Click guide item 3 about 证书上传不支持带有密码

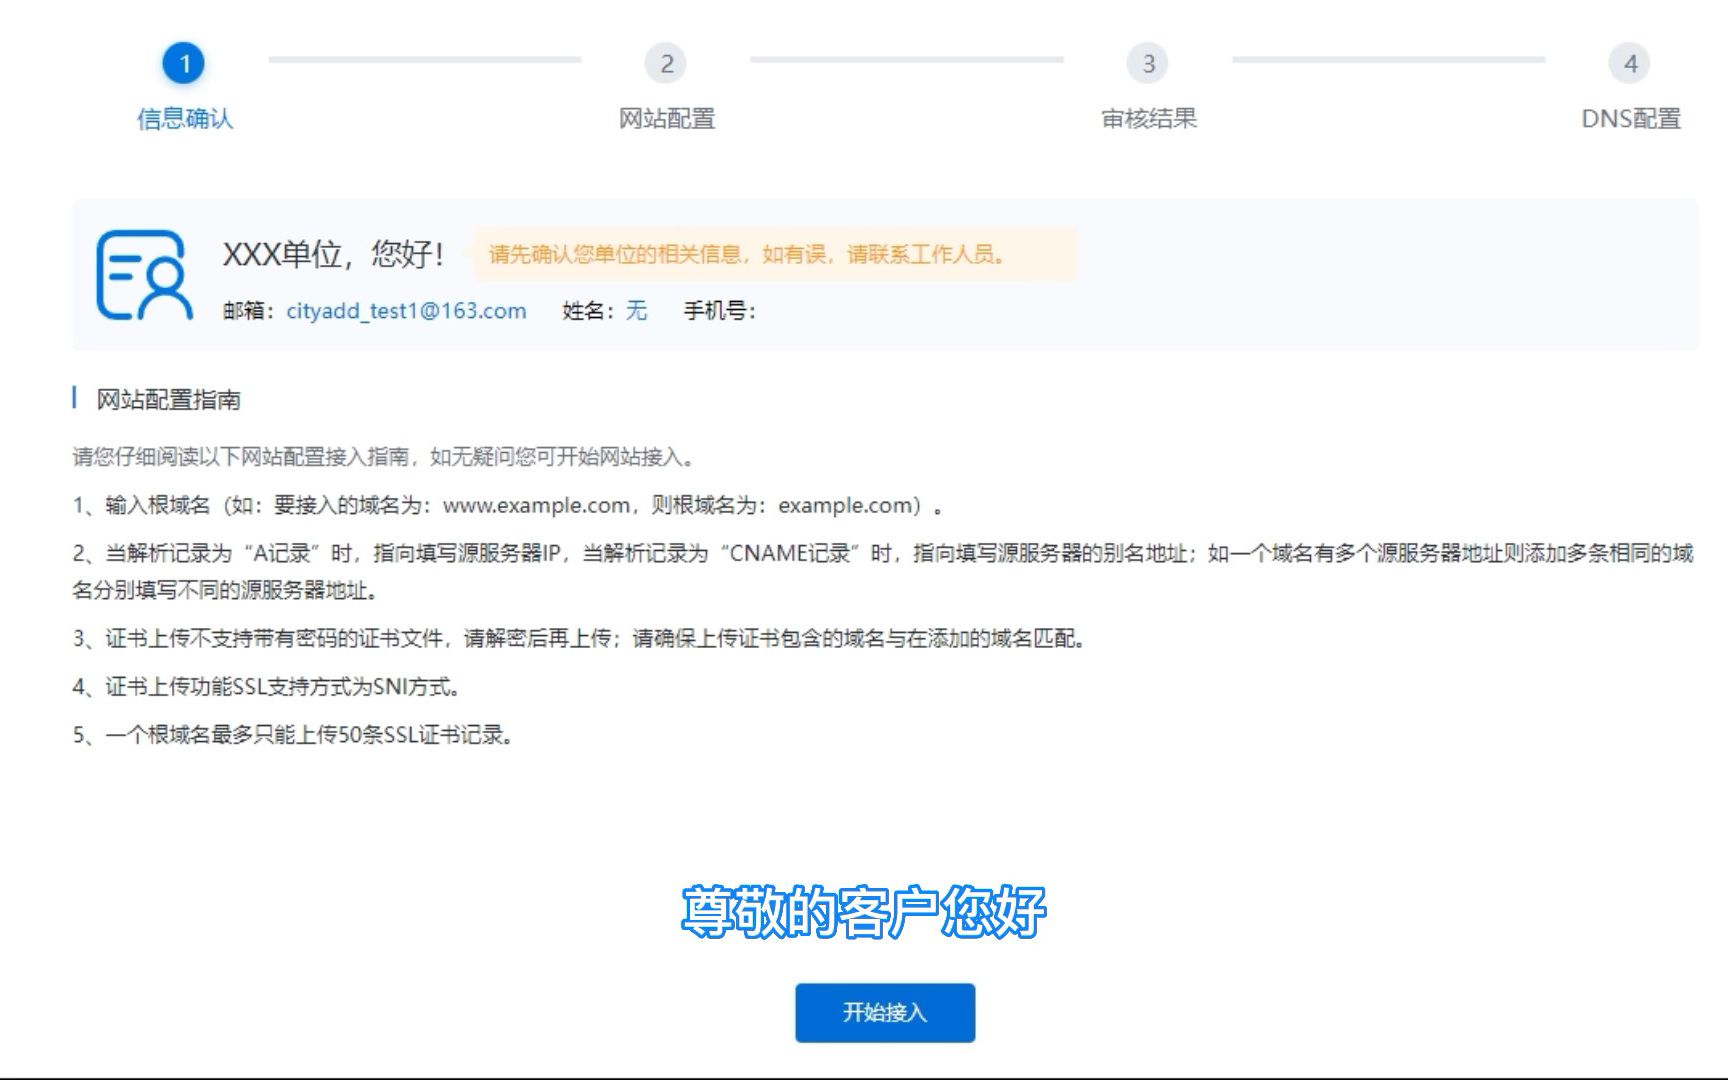point(579,638)
